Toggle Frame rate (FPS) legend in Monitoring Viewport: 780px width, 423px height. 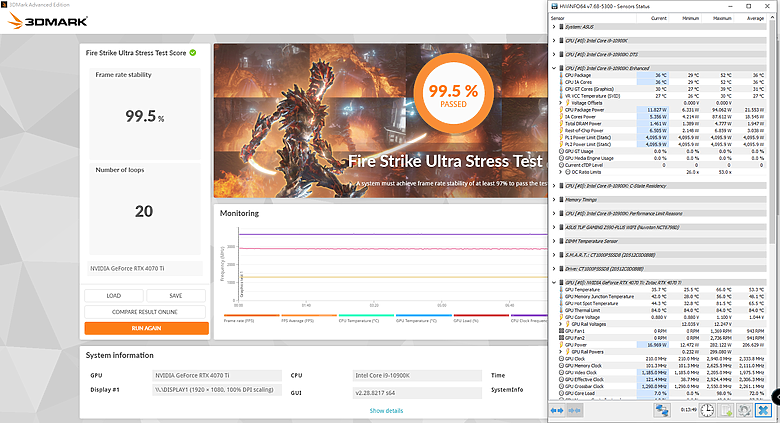click(x=251, y=318)
